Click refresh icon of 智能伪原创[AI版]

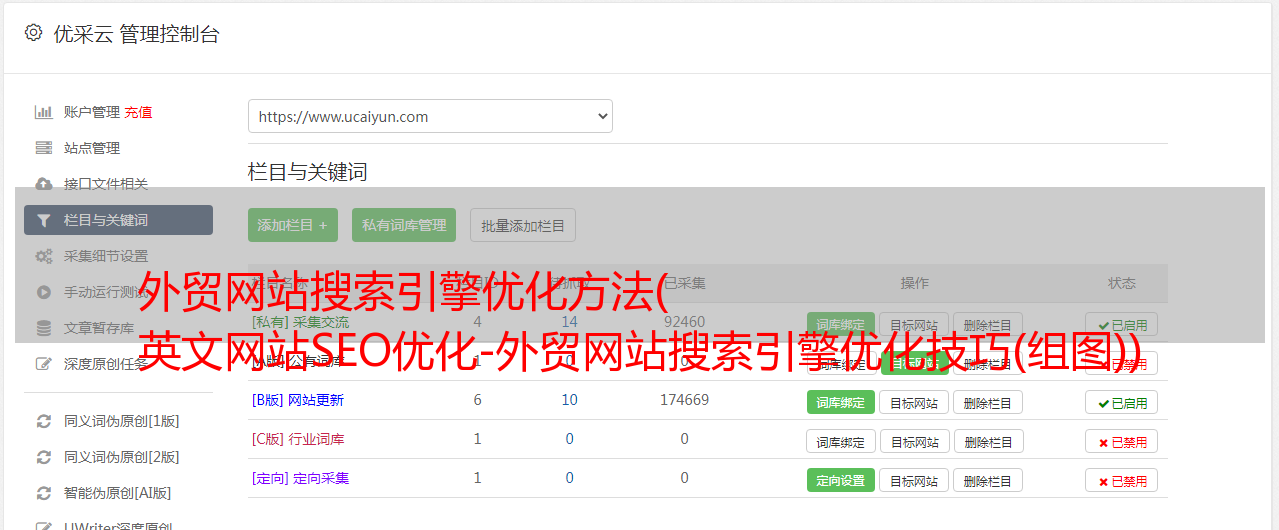coord(43,493)
